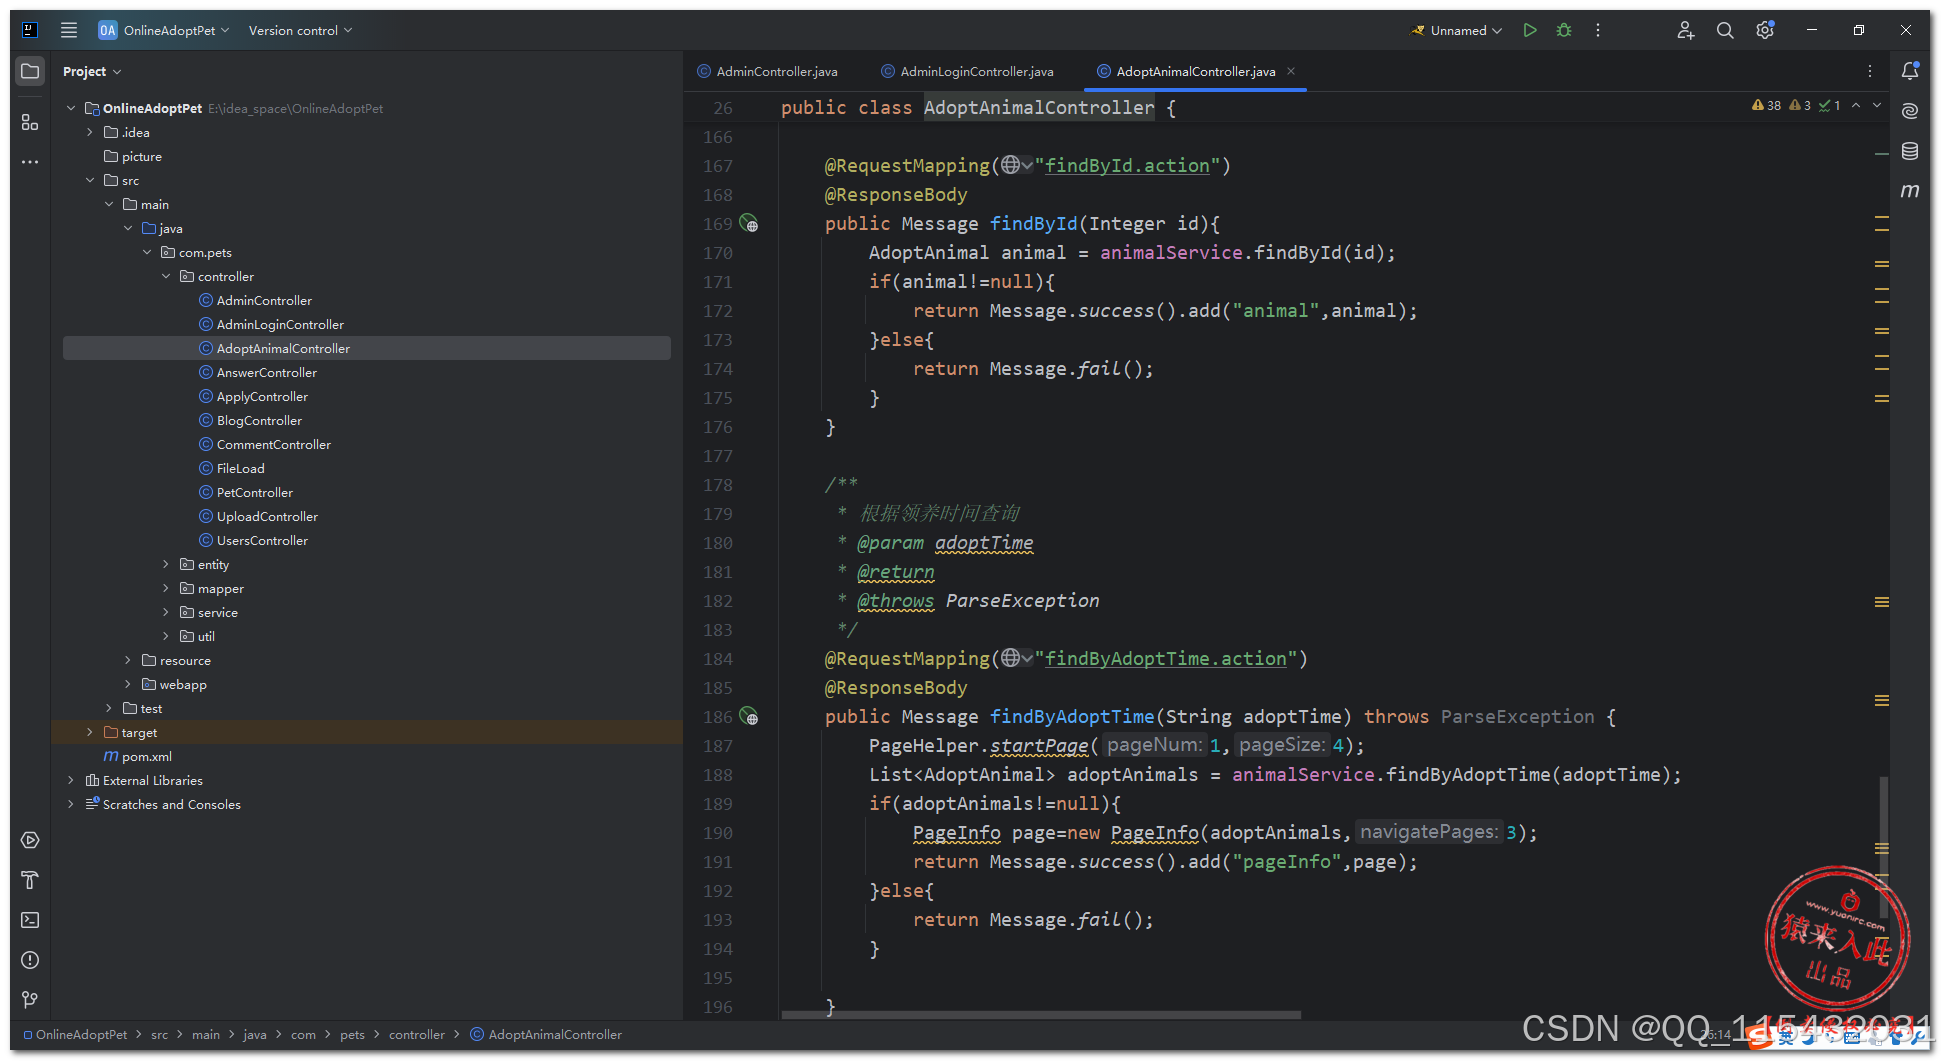1941x1061 pixels.
Task: Open more run actions menu
Action: tap(1598, 30)
